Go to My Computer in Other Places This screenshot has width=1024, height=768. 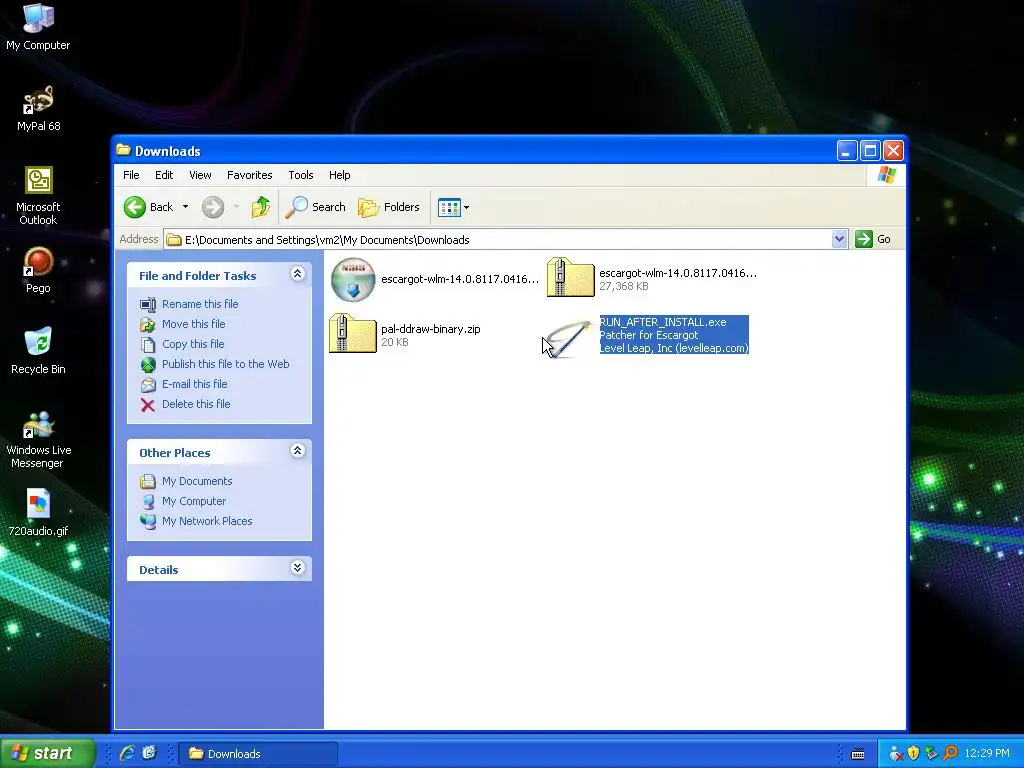pos(194,501)
